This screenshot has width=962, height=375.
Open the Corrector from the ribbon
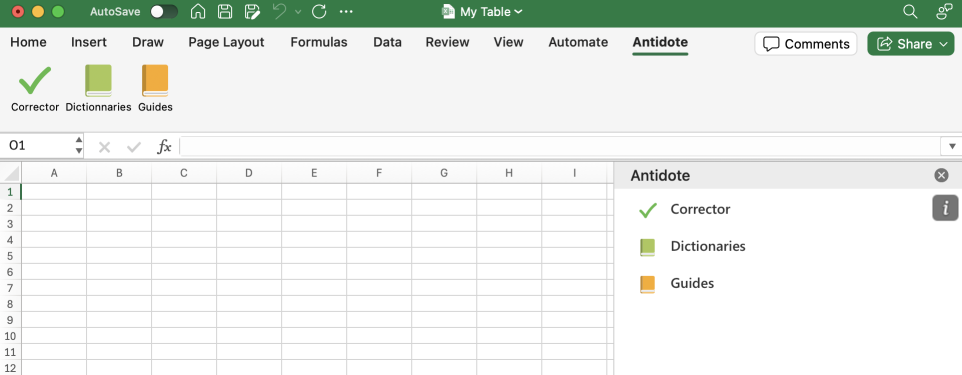coord(35,89)
